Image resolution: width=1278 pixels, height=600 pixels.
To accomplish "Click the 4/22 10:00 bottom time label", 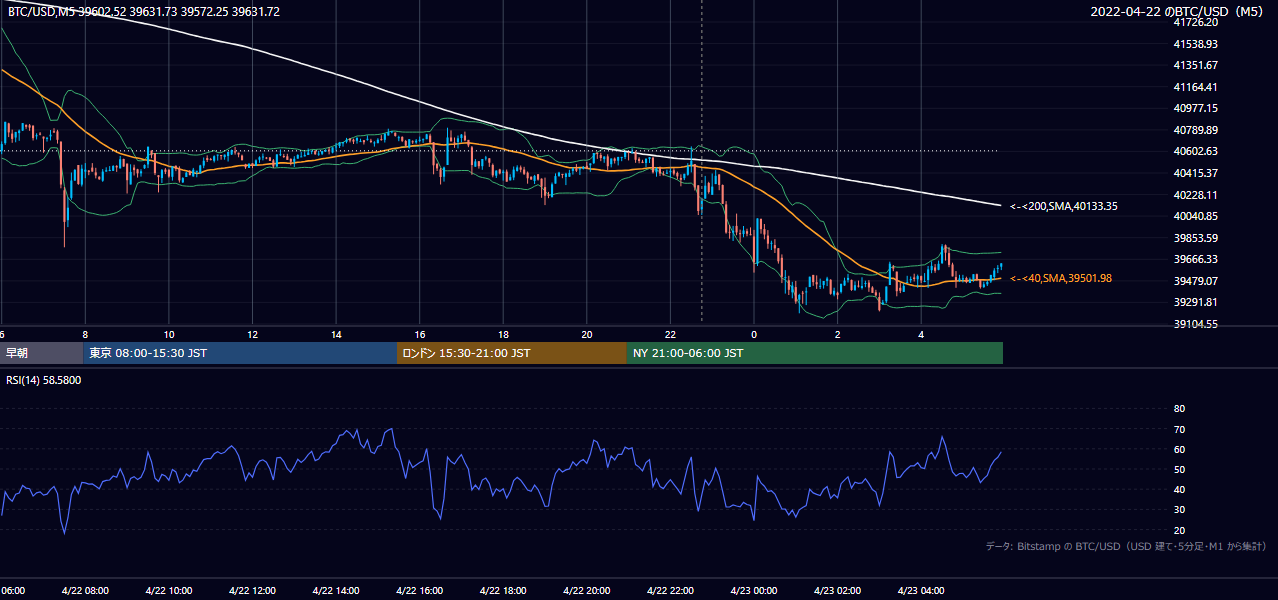I will pyautogui.click(x=169, y=591).
